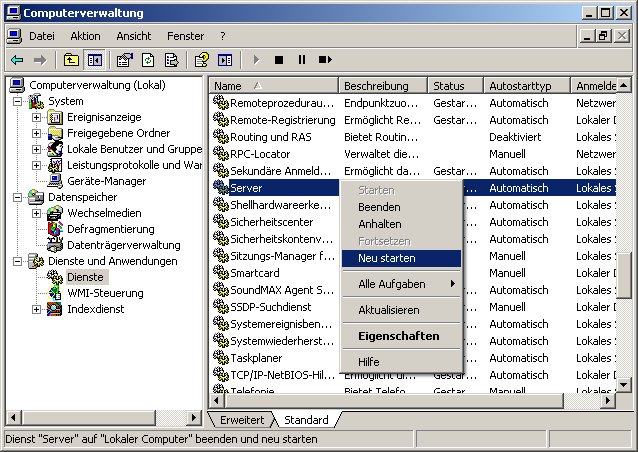Pause the service with the pause icon

[x=301, y=60]
